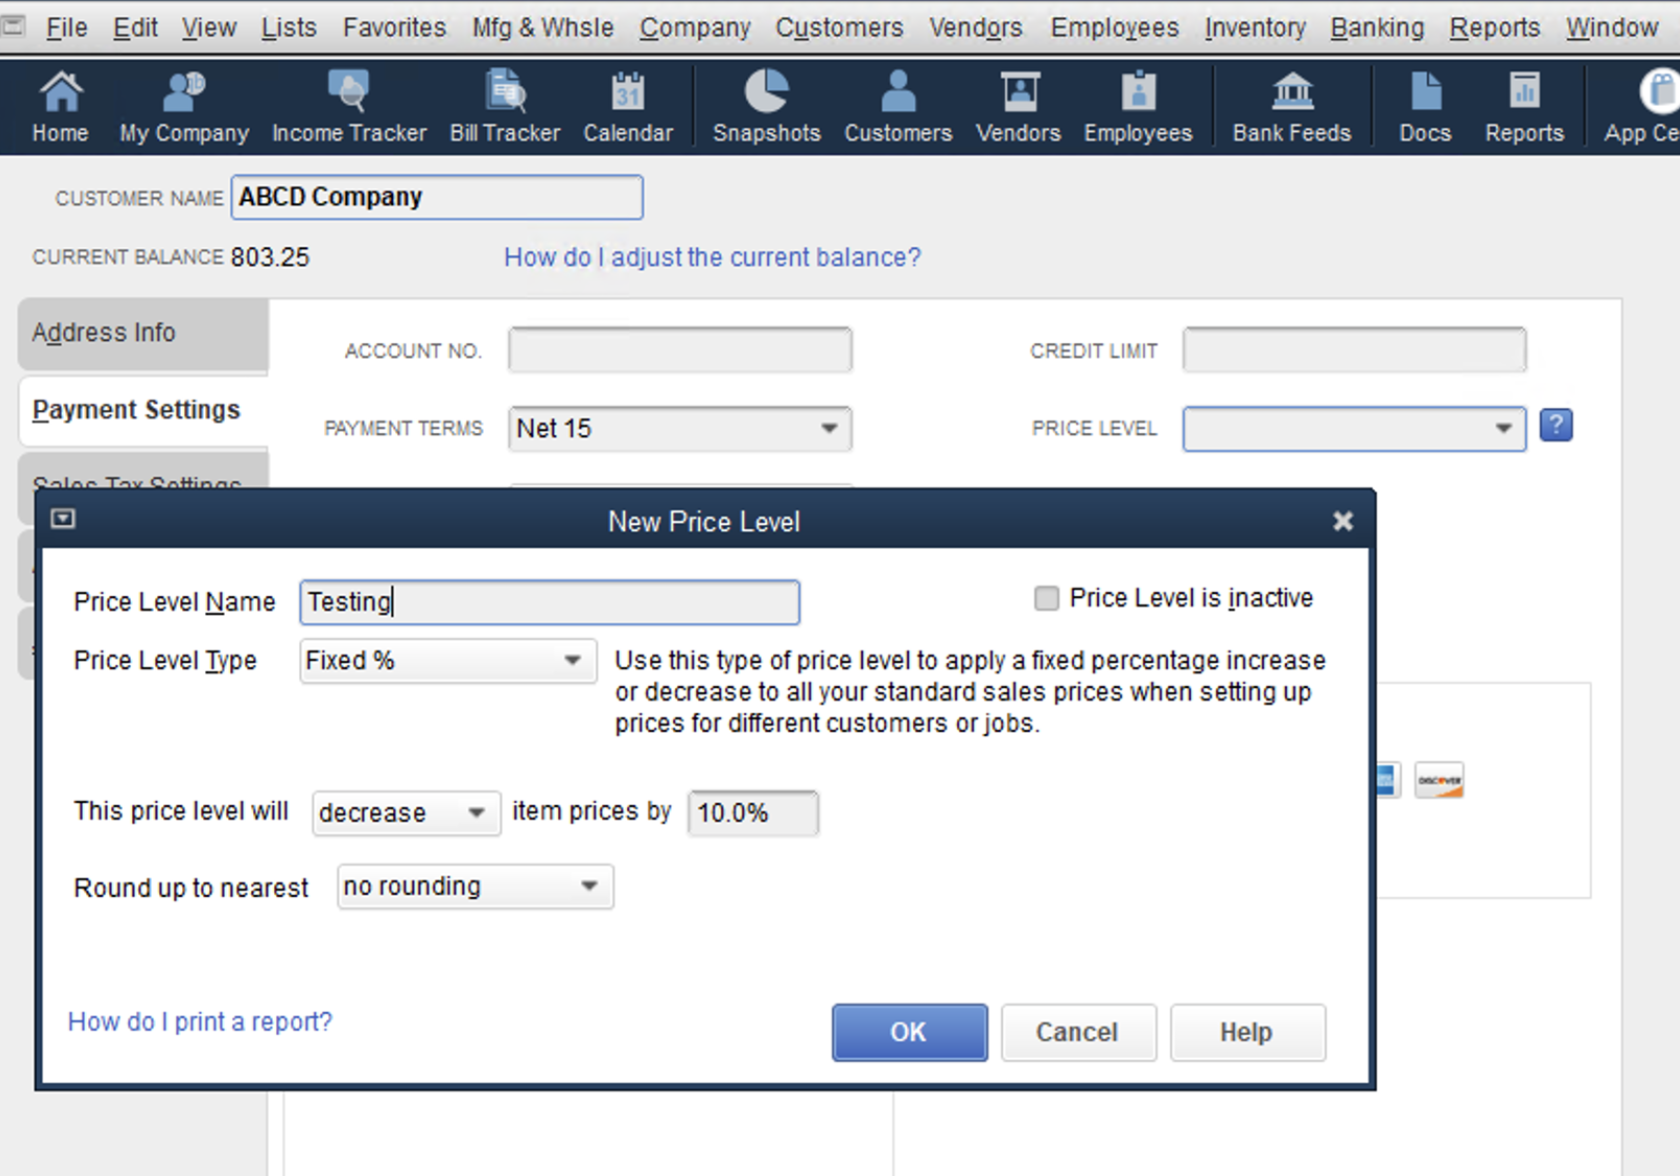Open the increase/decrease dropdown

(x=476, y=813)
